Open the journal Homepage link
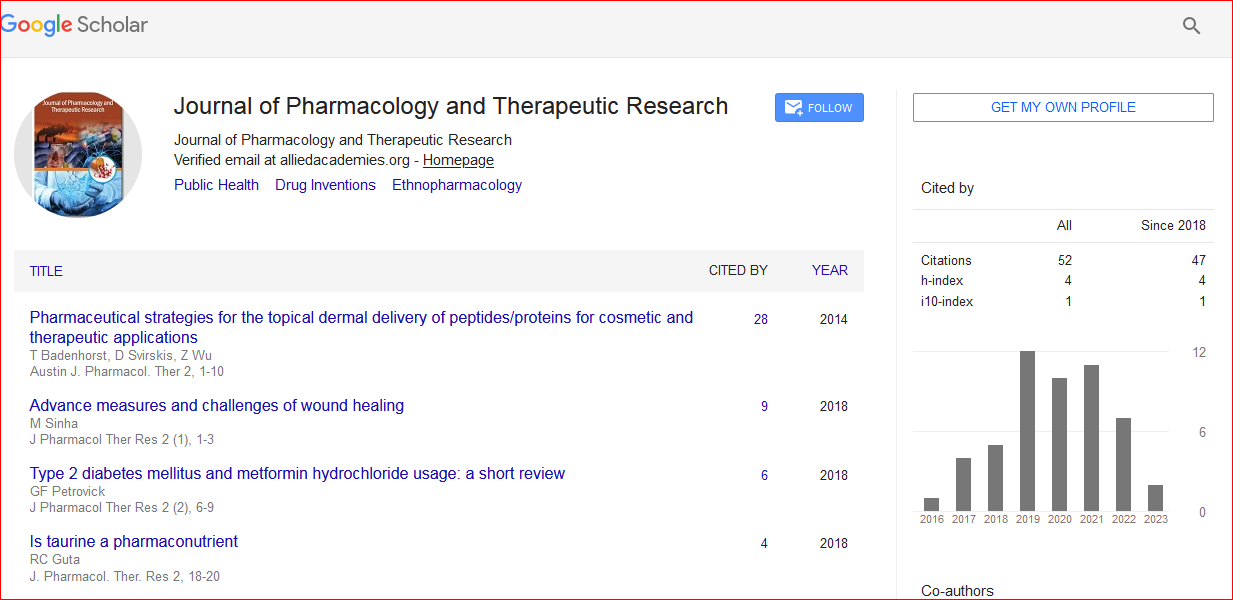 [x=458, y=160]
